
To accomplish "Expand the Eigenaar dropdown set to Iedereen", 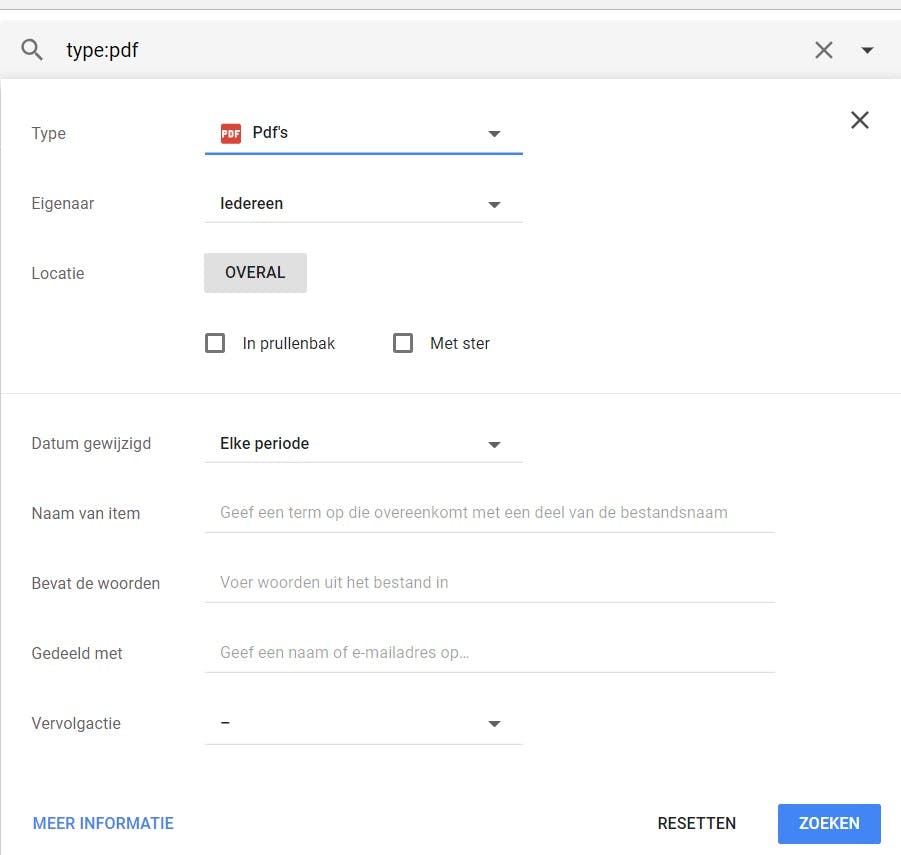I will [x=363, y=203].
